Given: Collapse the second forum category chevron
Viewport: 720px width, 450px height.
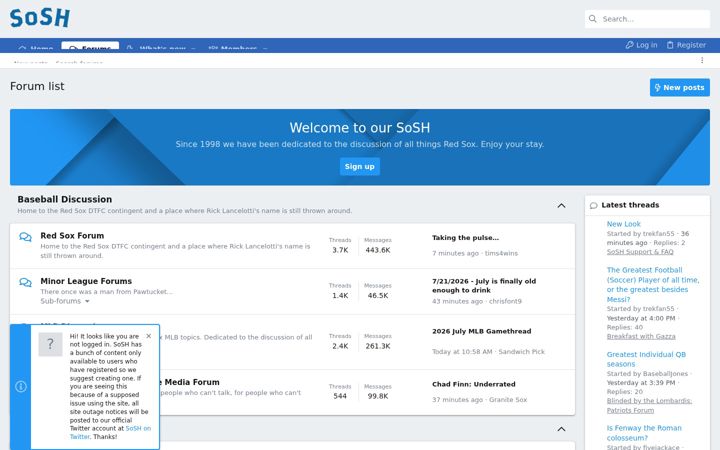Looking at the screenshot, I should point(561,429).
